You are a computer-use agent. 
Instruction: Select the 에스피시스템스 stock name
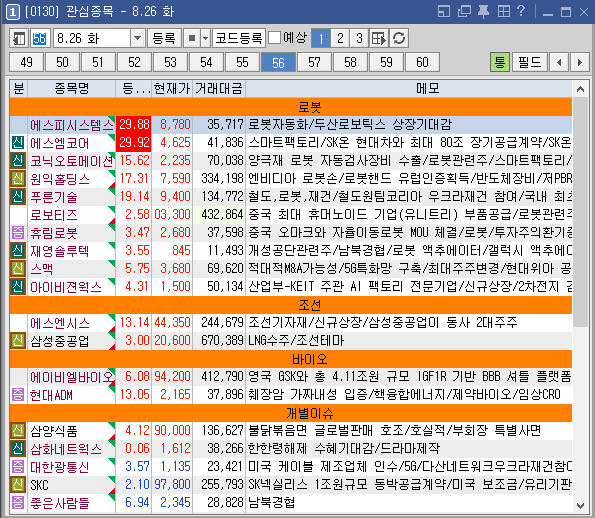[x=72, y=125]
